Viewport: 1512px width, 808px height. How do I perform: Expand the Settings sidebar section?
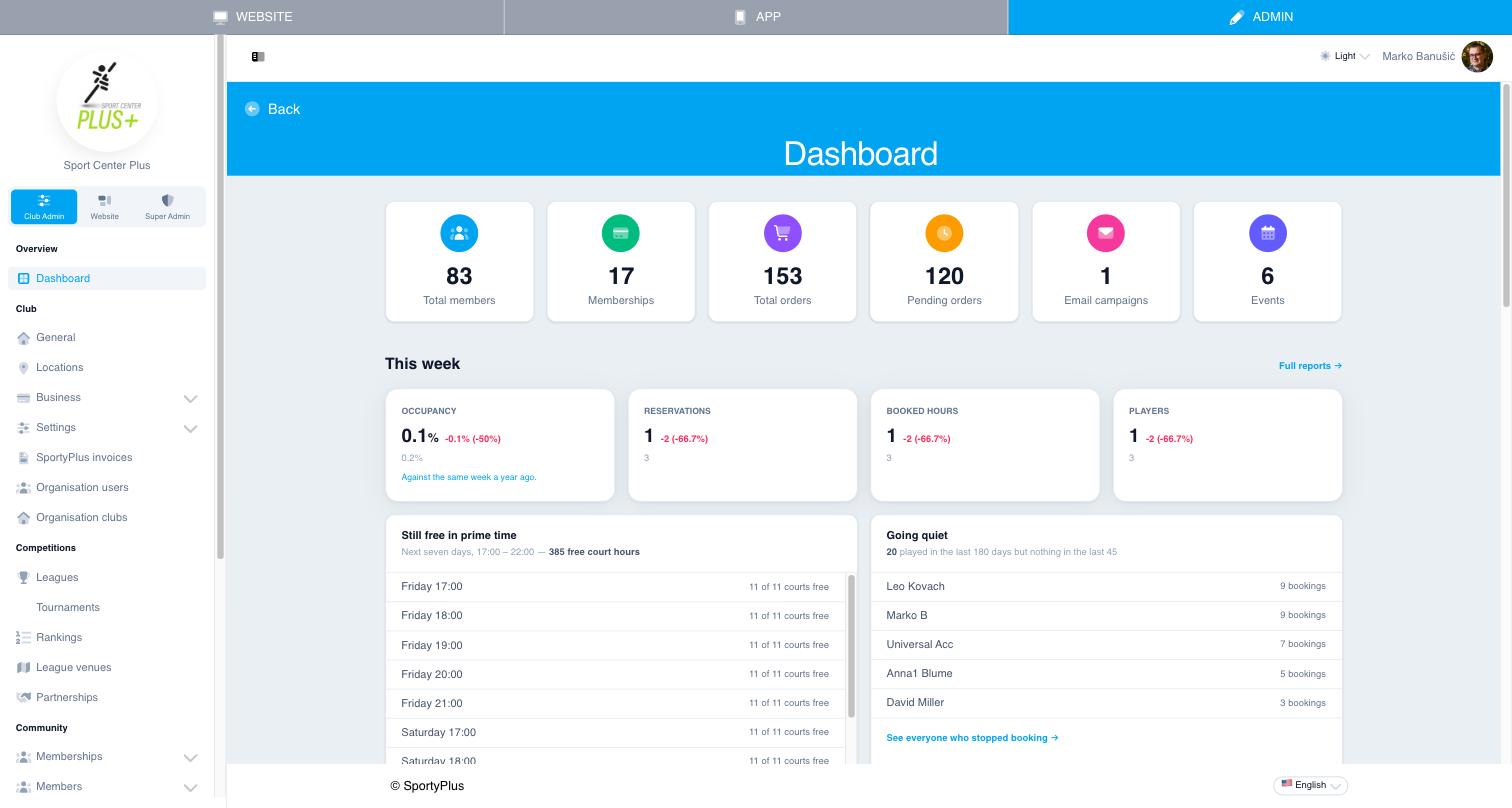(107, 428)
